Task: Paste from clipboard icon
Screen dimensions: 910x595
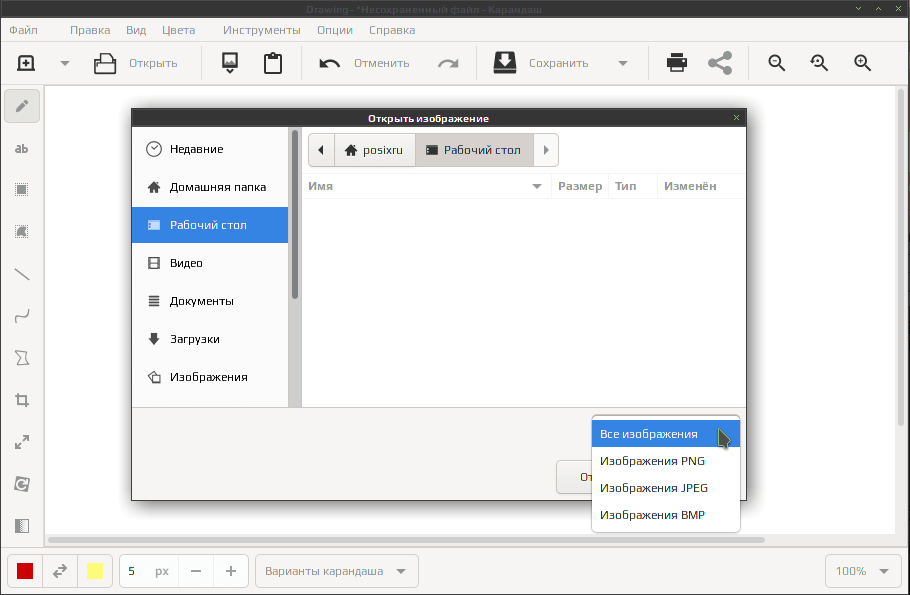Action: tap(273, 63)
